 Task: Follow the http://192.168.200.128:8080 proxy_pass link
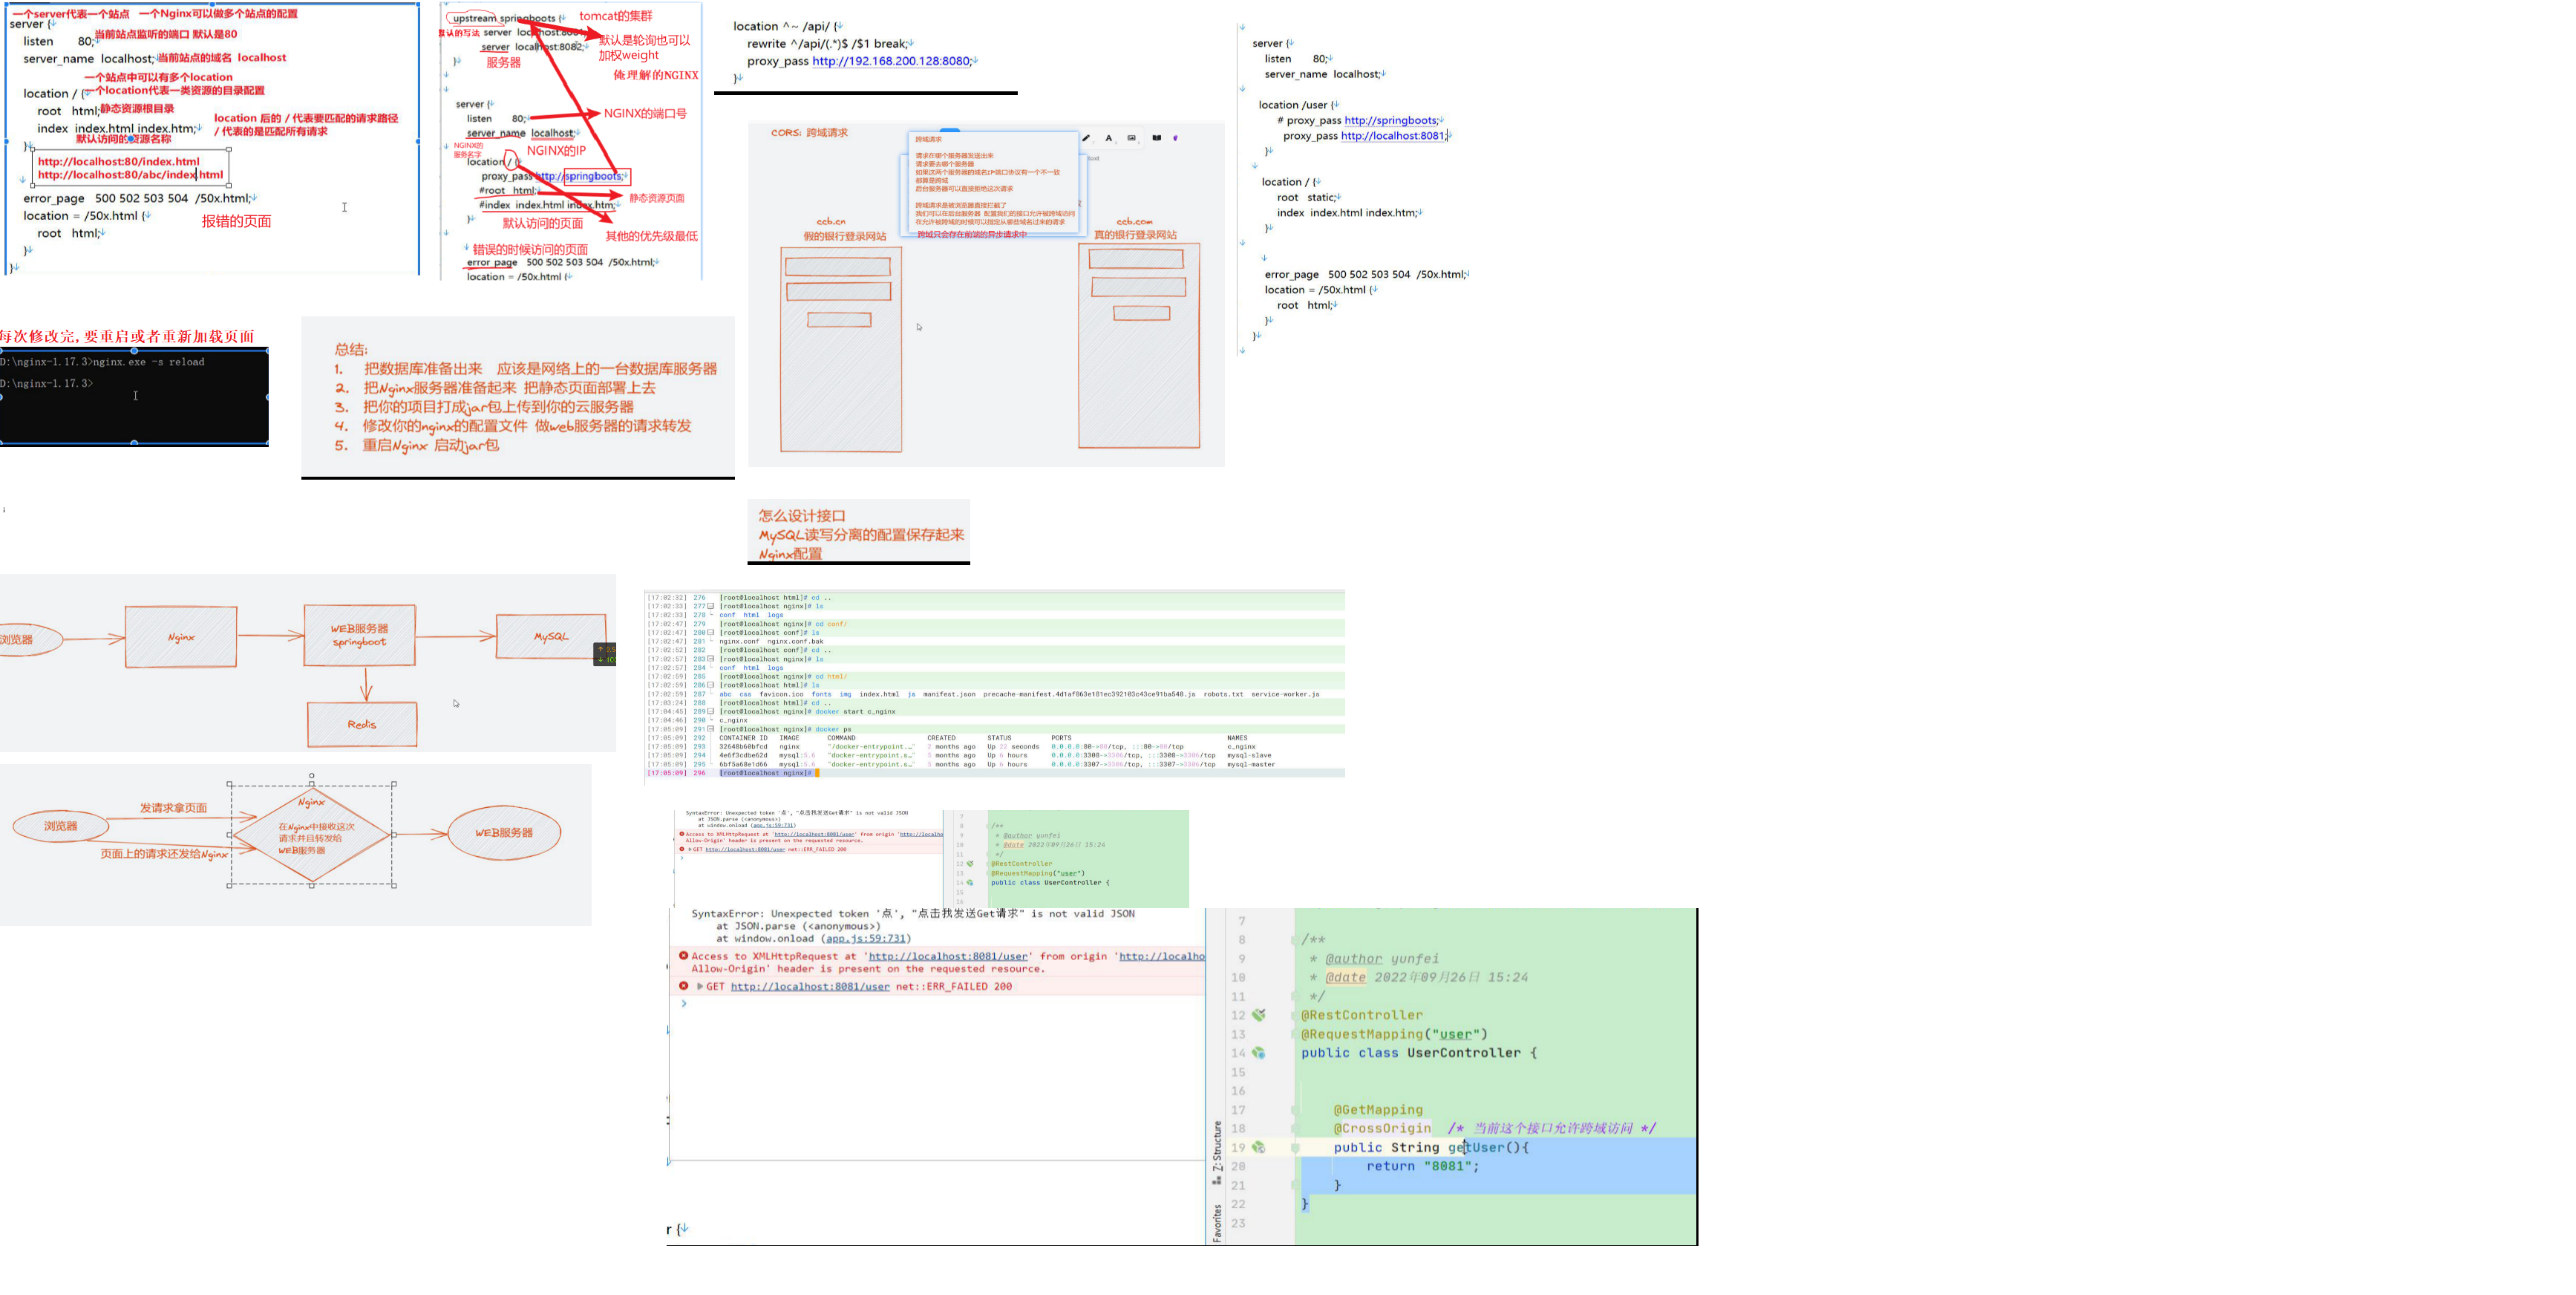click(x=891, y=61)
